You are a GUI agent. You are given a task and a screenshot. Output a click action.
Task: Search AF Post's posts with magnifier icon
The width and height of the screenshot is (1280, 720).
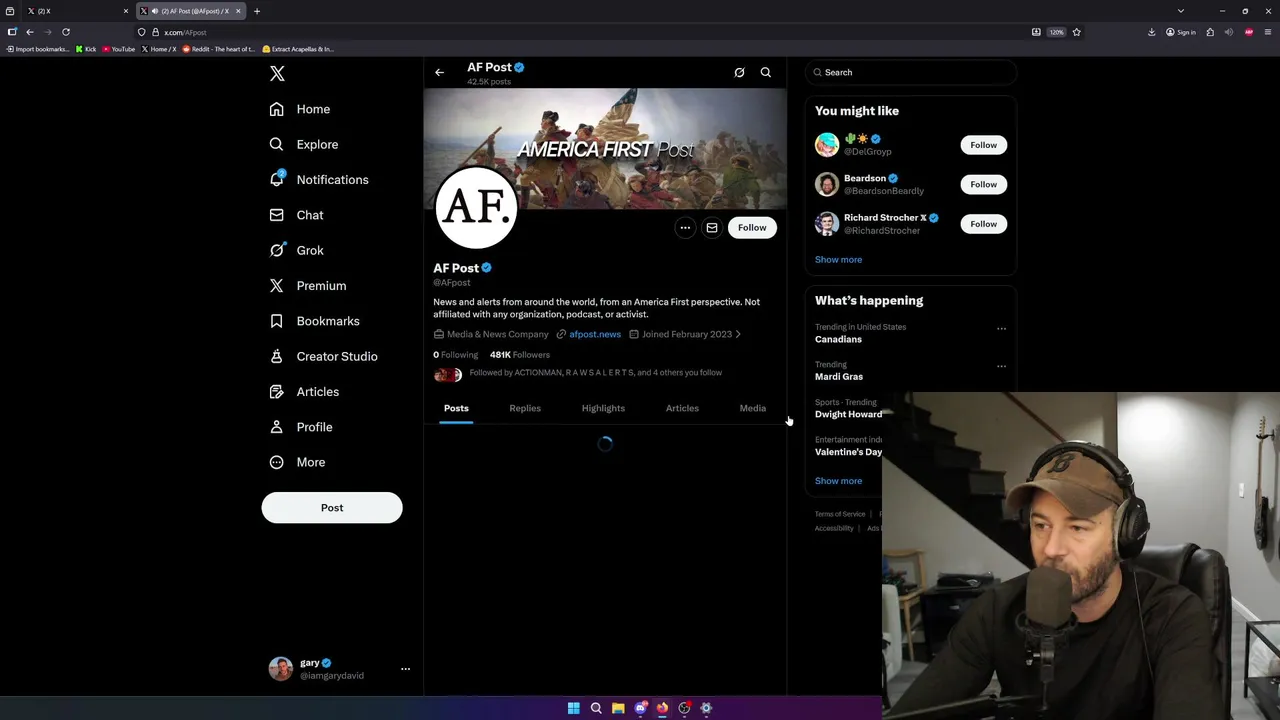click(x=766, y=72)
